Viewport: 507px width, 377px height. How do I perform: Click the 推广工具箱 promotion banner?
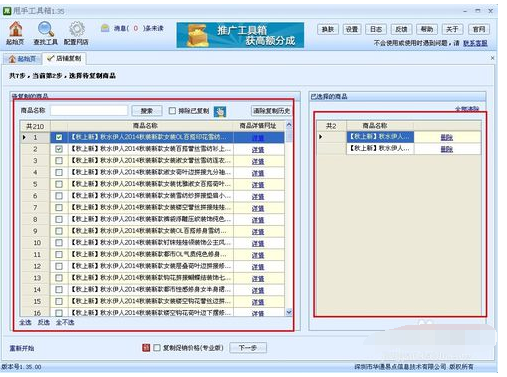(240, 35)
